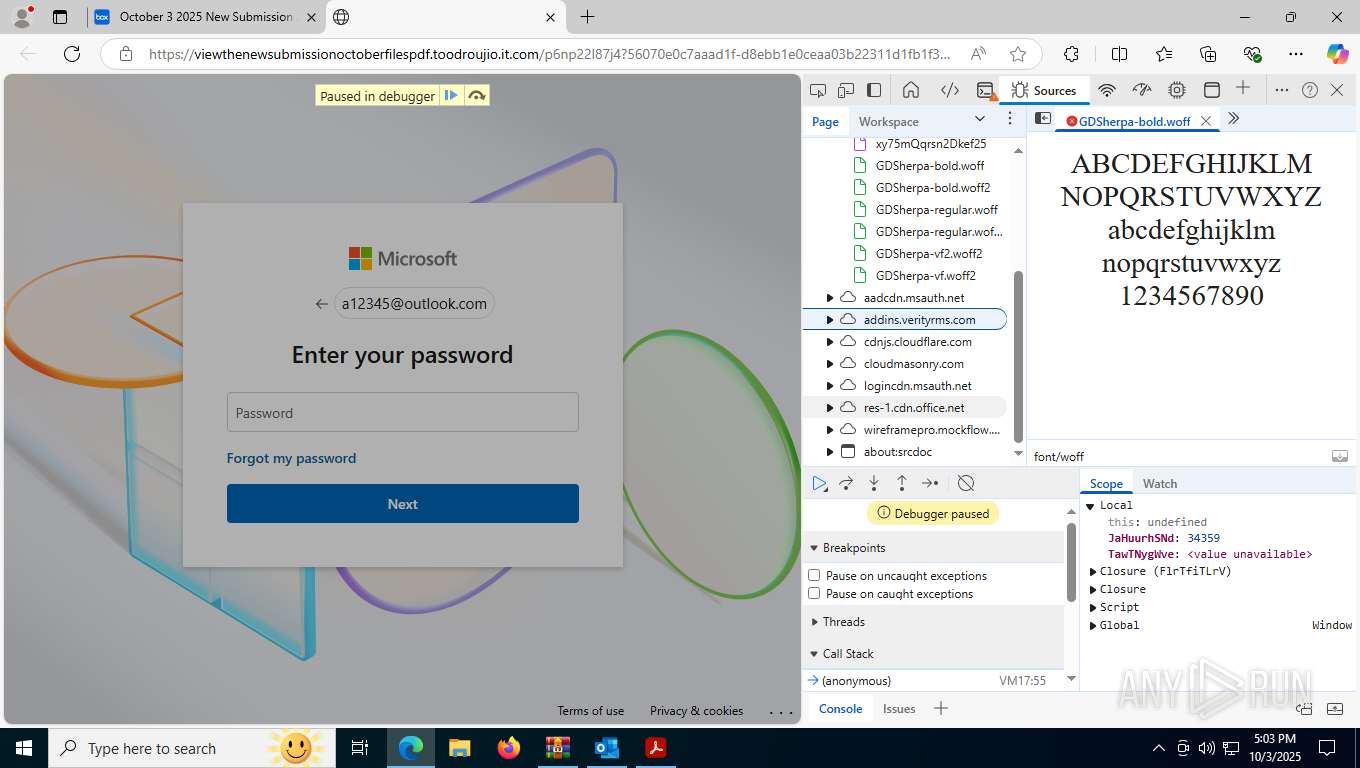Switch to the Sources tab
The height and width of the screenshot is (768, 1360).
1044,90
